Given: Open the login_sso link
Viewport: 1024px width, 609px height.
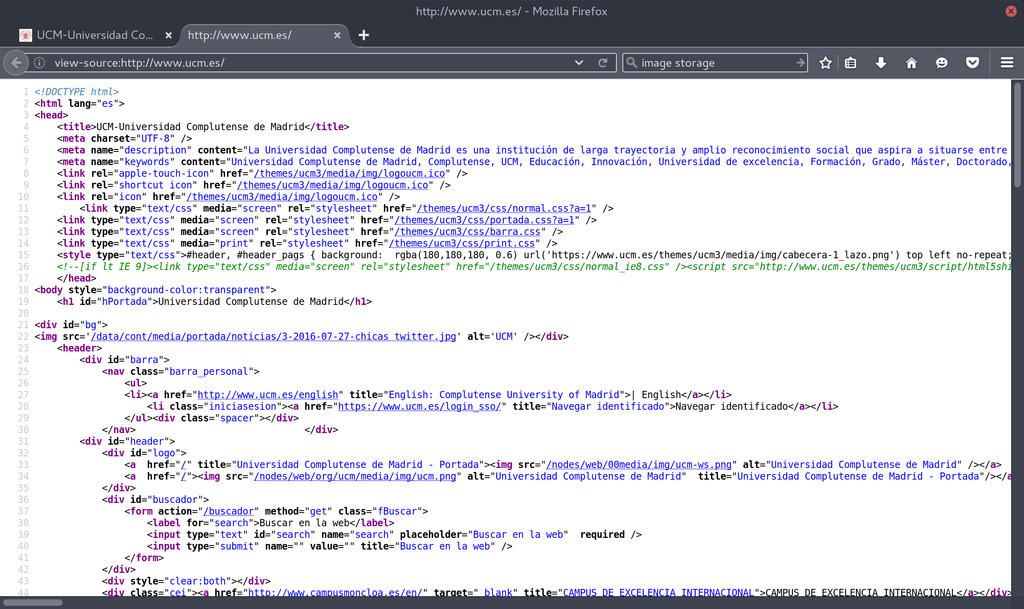Looking at the screenshot, I should tap(419, 407).
